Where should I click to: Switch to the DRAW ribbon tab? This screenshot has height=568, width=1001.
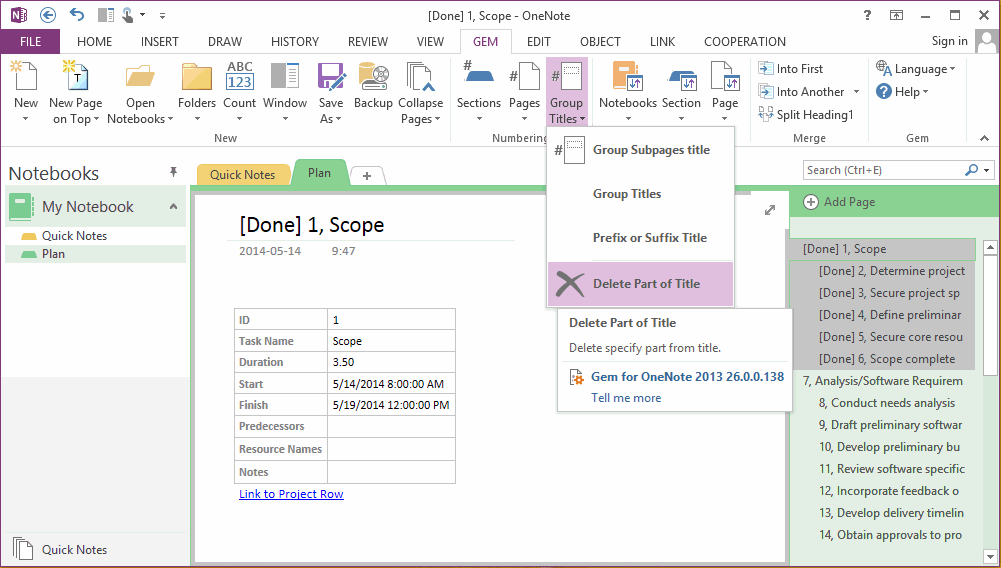pyautogui.click(x=225, y=42)
